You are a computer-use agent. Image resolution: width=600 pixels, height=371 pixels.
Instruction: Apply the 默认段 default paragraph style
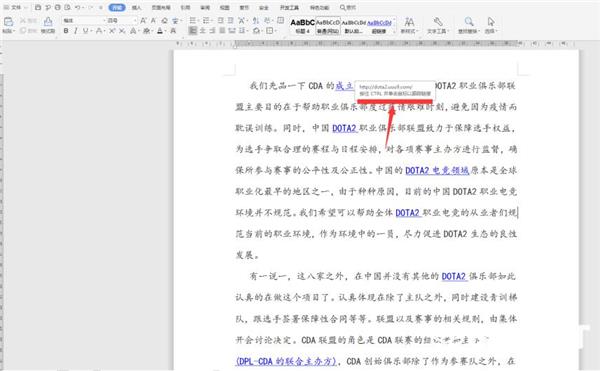(x=354, y=26)
